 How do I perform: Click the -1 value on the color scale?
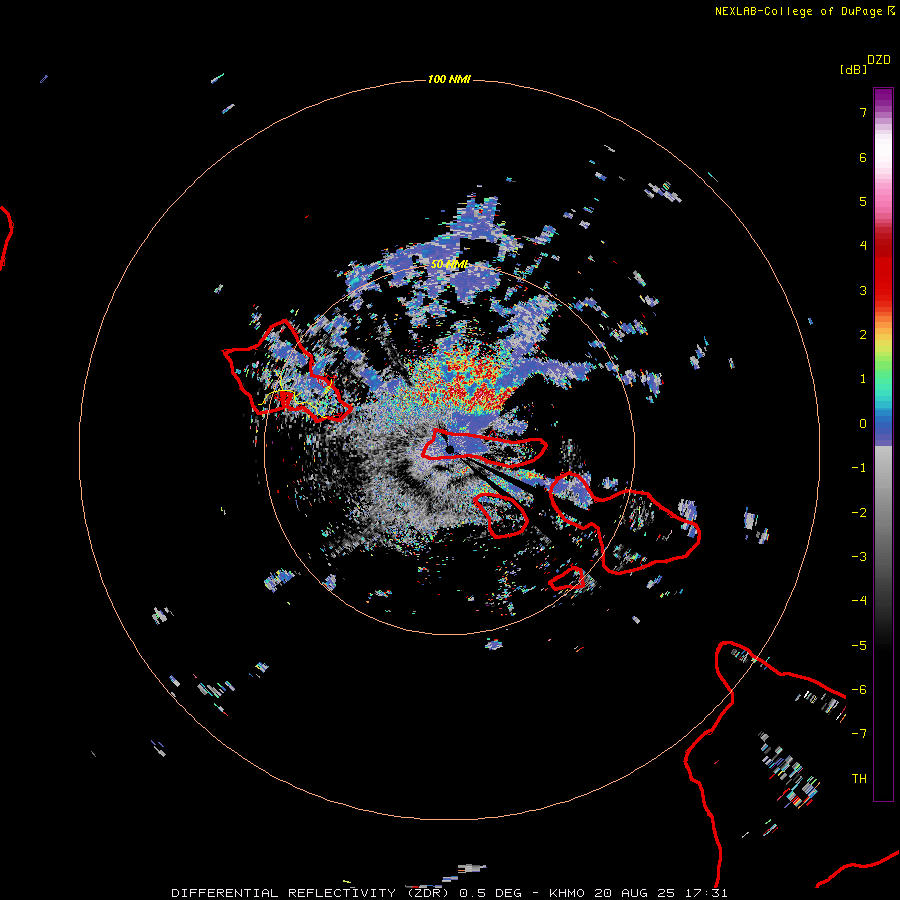tap(859, 468)
